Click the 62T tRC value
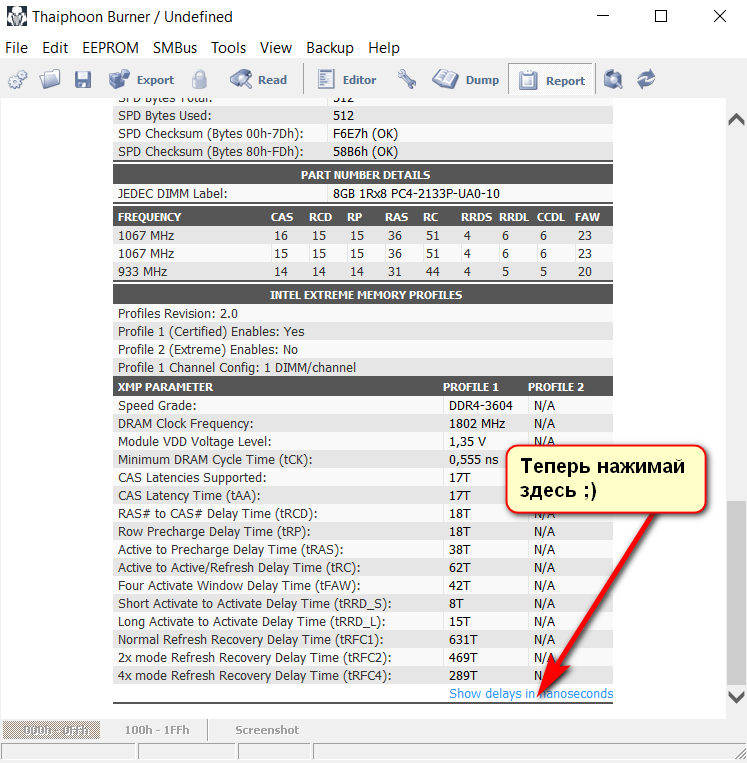Screen dimensions: 747x763 pos(459,567)
